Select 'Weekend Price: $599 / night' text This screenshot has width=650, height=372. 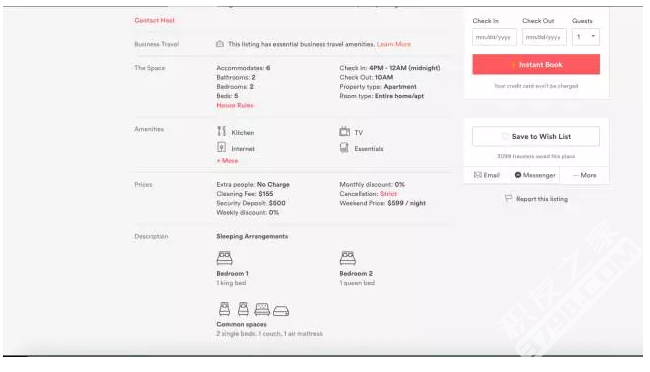(x=383, y=203)
